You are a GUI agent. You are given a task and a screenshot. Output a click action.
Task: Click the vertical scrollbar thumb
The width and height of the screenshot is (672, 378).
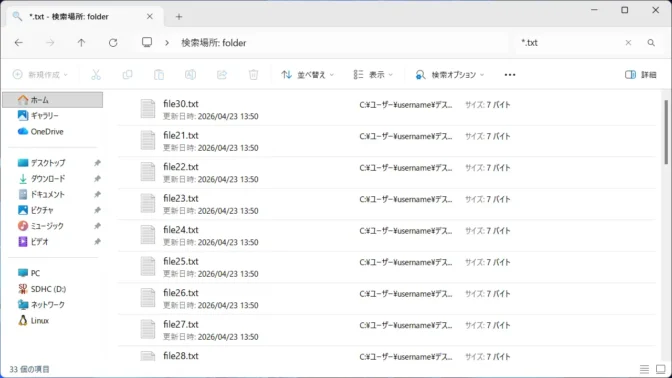(x=666, y=132)
